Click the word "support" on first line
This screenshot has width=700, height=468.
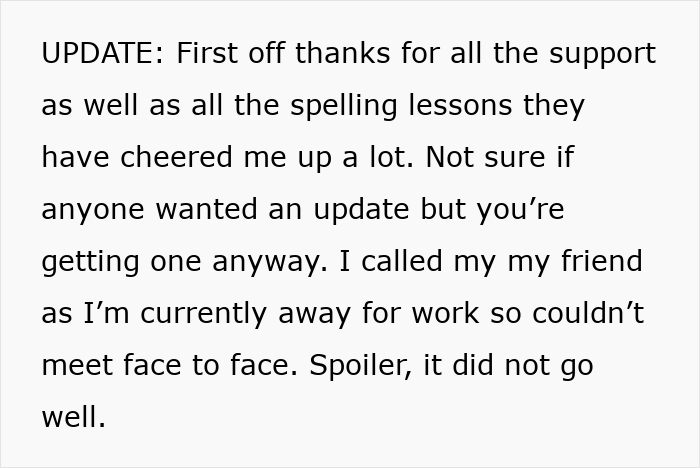(603, 55)
